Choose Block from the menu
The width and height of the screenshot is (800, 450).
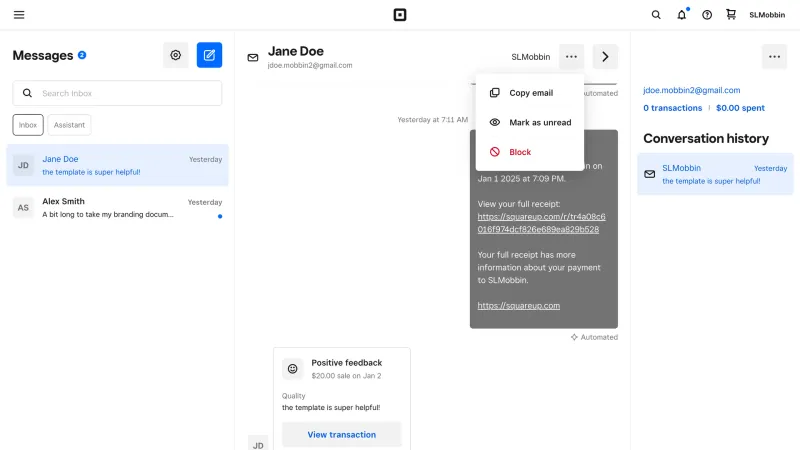click(530, 152)
